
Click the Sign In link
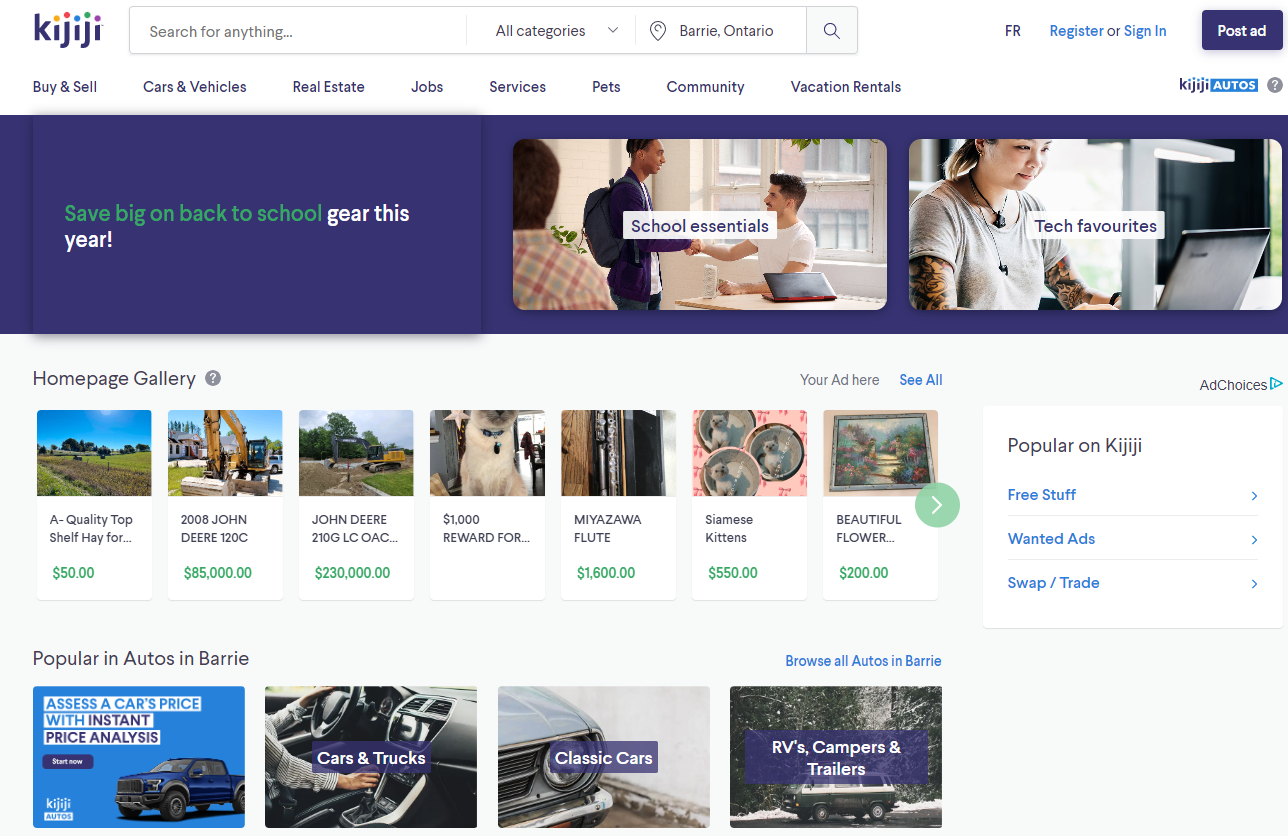click(1145, 31)
